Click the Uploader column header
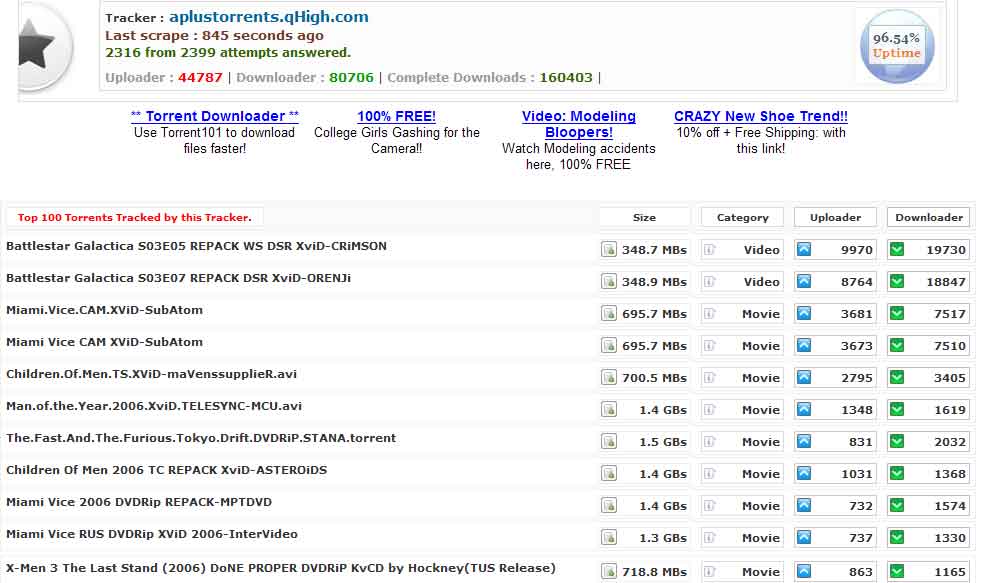984x583 pixels. point(835,217)
